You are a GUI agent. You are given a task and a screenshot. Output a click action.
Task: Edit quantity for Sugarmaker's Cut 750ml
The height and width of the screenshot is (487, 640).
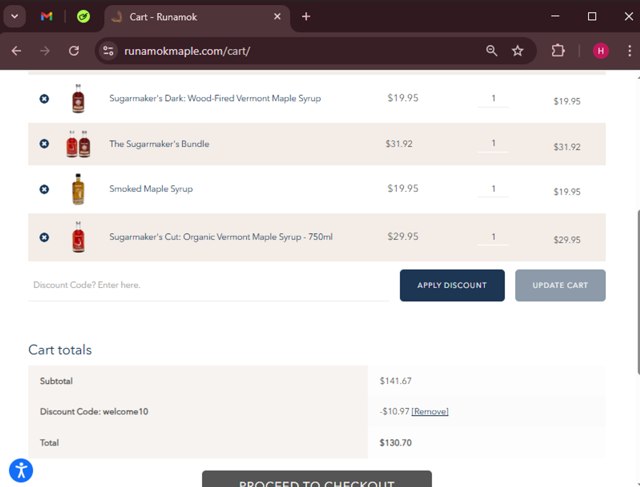[493, 237]
